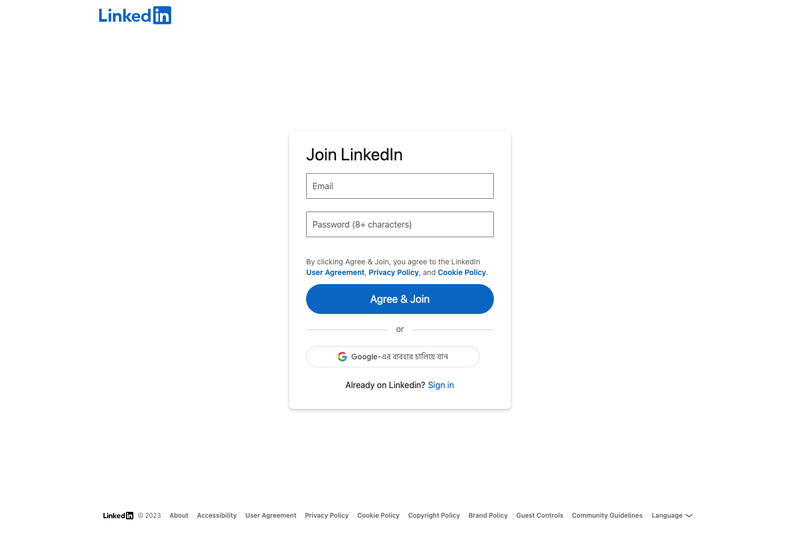Open the footer User Agreement link

[x=270, y=516]
